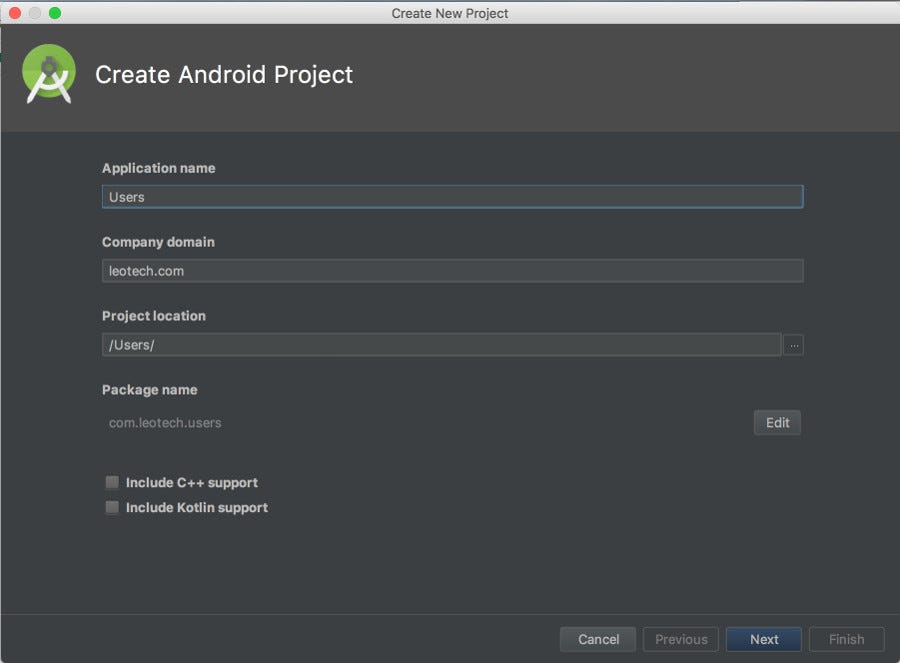Click the com.leotech.users package name text

point(165,423)
